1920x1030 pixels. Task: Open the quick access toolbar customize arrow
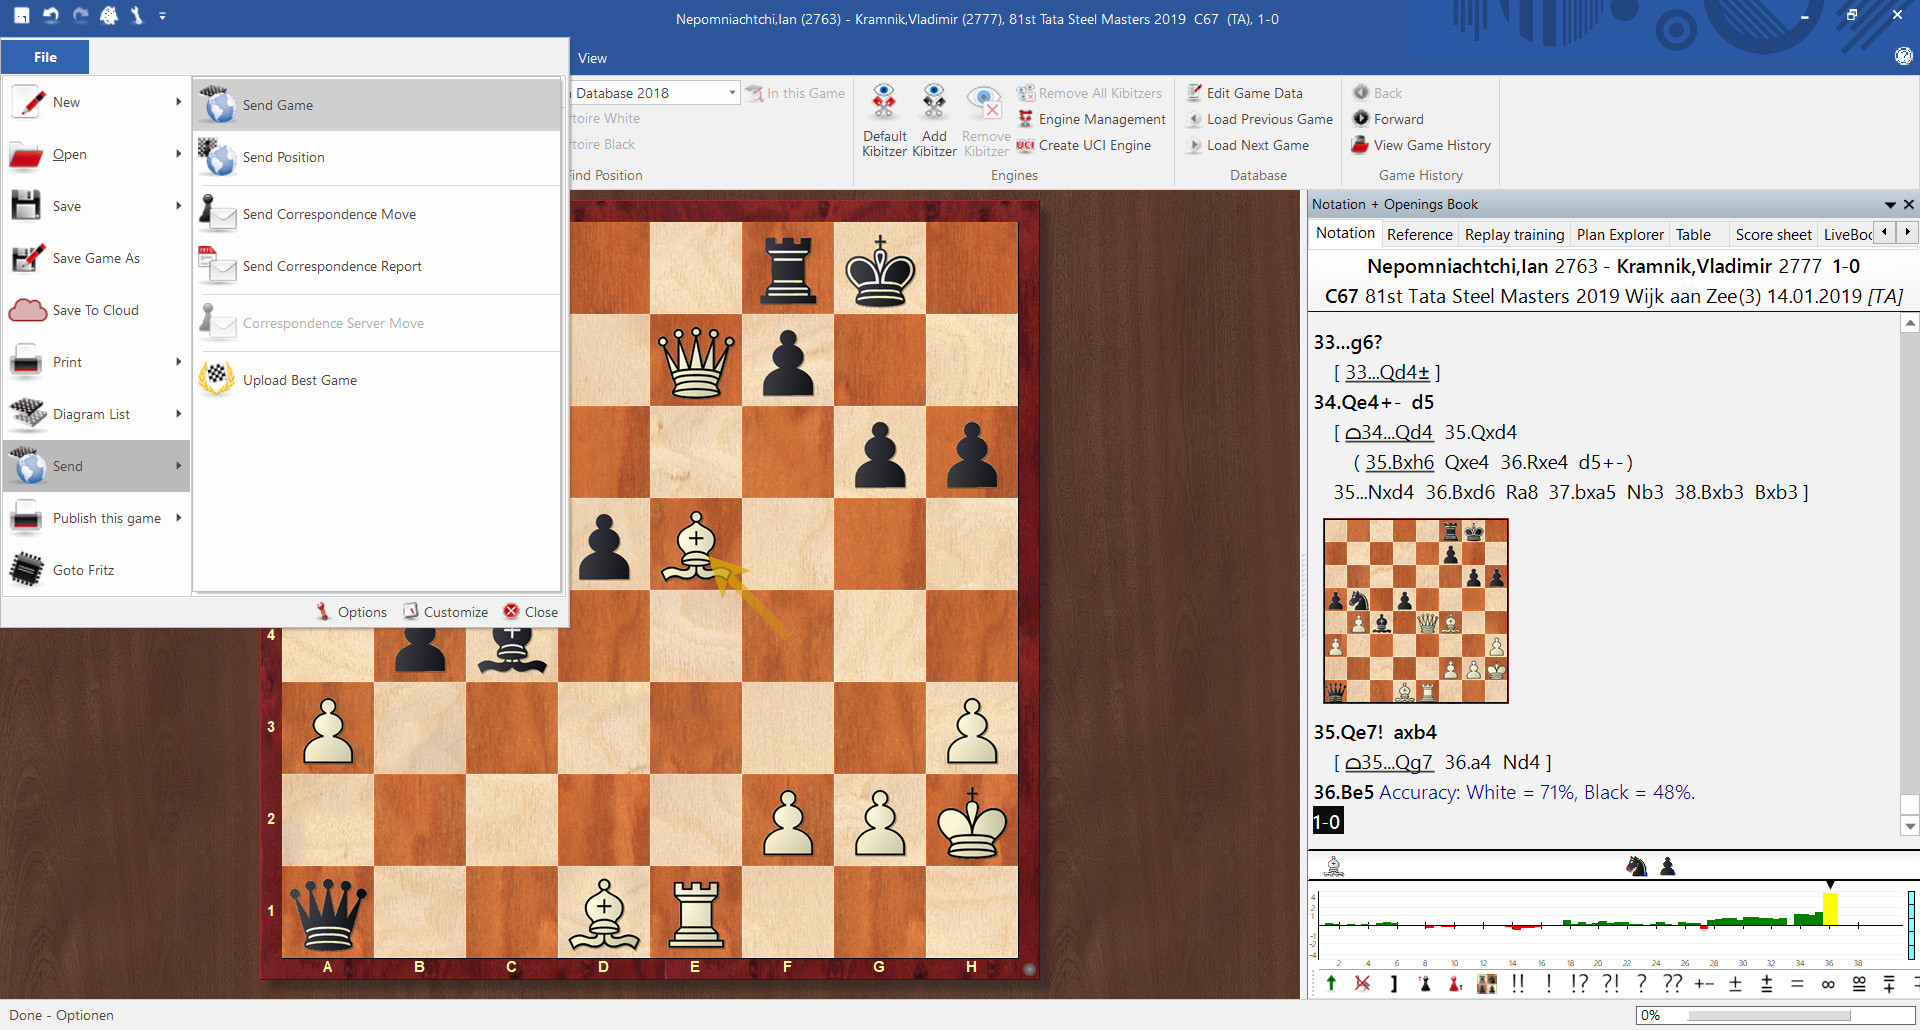pyautogui.click(x=163, y=16)
